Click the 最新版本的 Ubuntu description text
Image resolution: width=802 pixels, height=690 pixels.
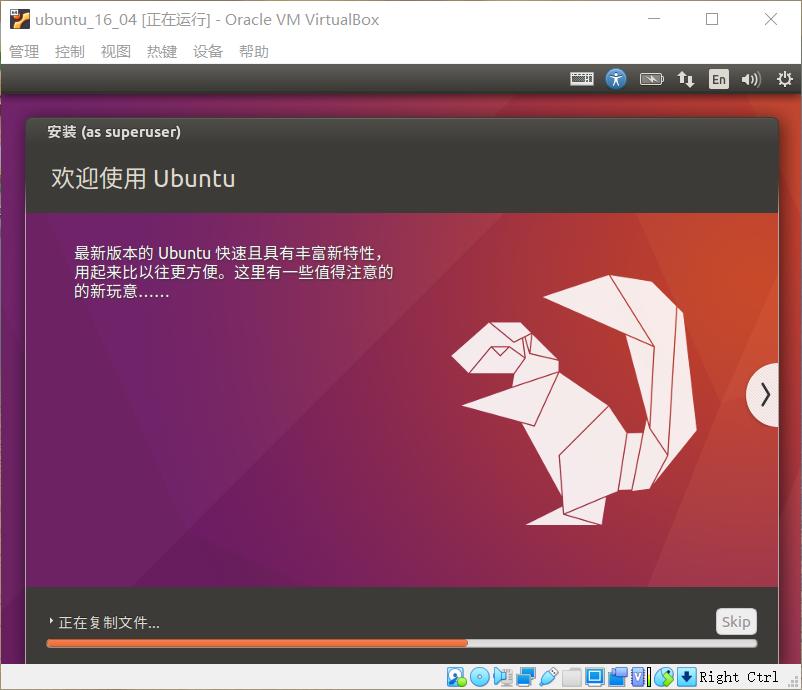[x=234, y=272]
